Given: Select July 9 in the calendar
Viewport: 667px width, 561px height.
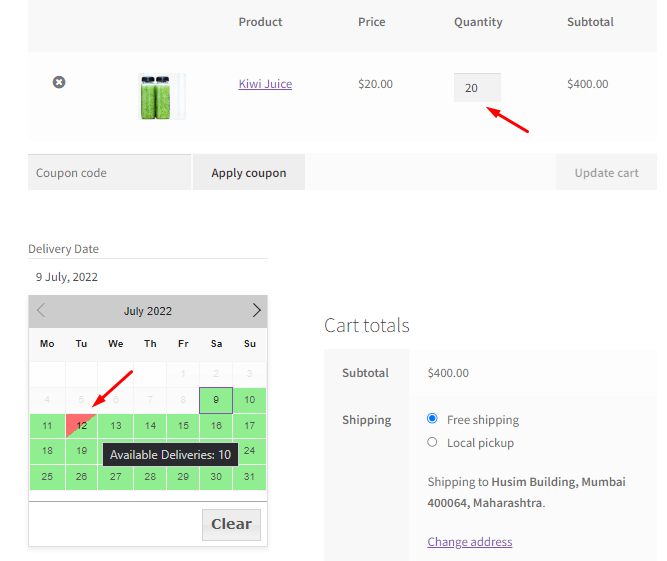Looking at the screenshot, I should (x=216, y=400).
